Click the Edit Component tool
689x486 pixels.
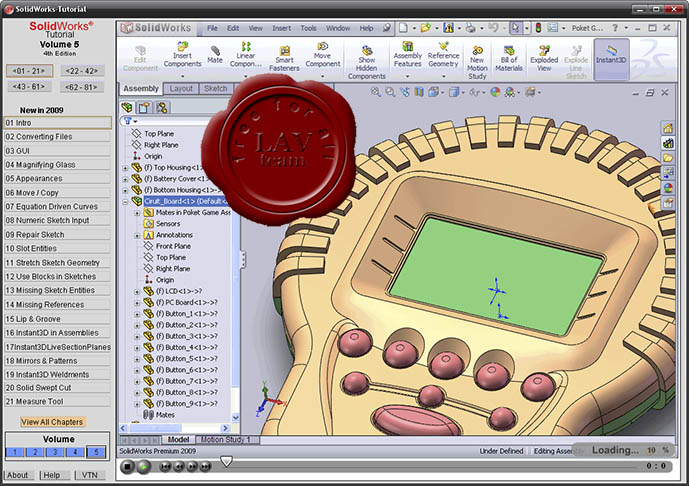click(x=140, y=58)
